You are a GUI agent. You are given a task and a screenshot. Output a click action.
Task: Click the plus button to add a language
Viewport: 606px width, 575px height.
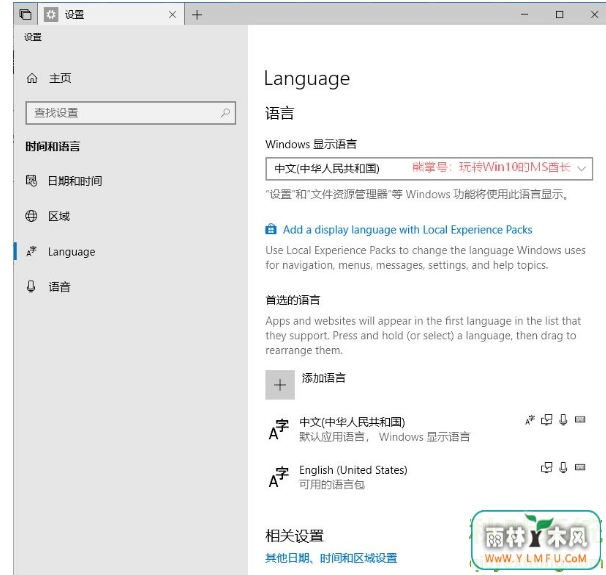pyautogui.click(x=280, y=385)
